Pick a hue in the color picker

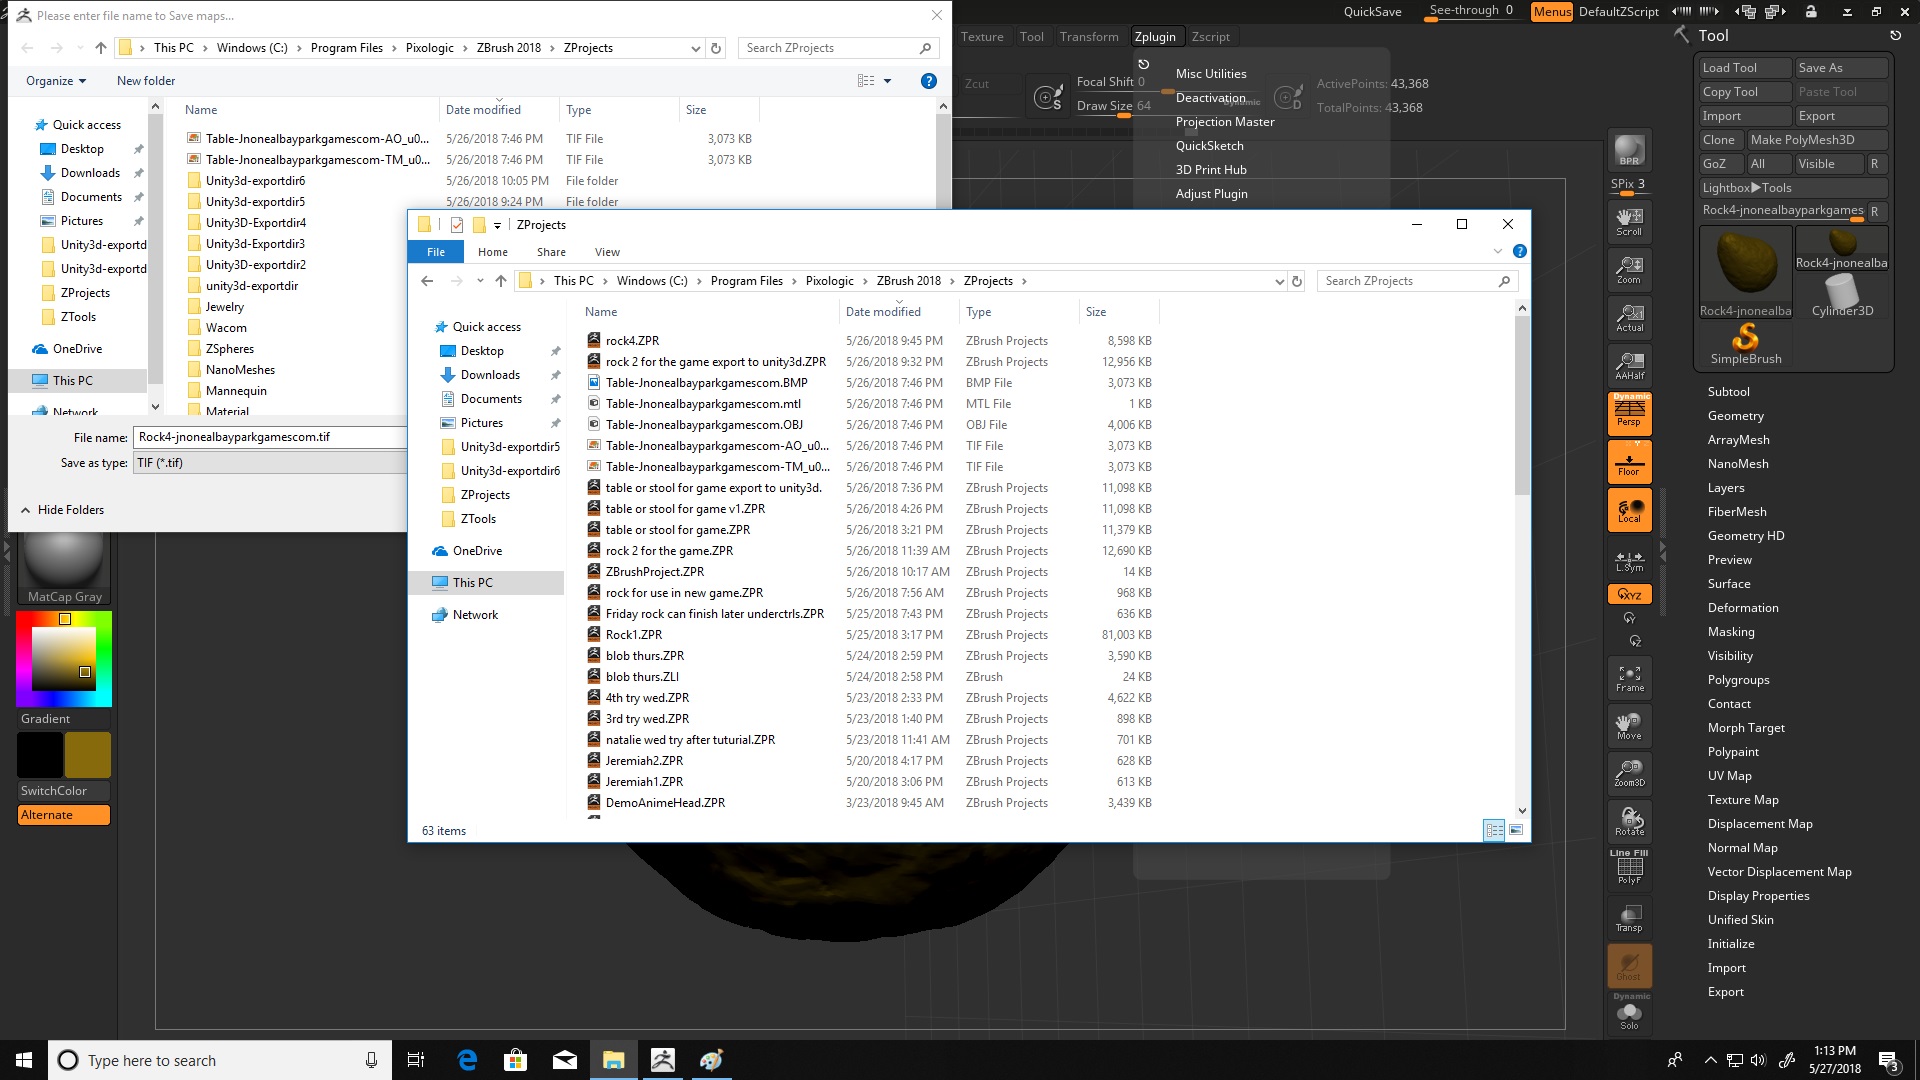[64, 659]
